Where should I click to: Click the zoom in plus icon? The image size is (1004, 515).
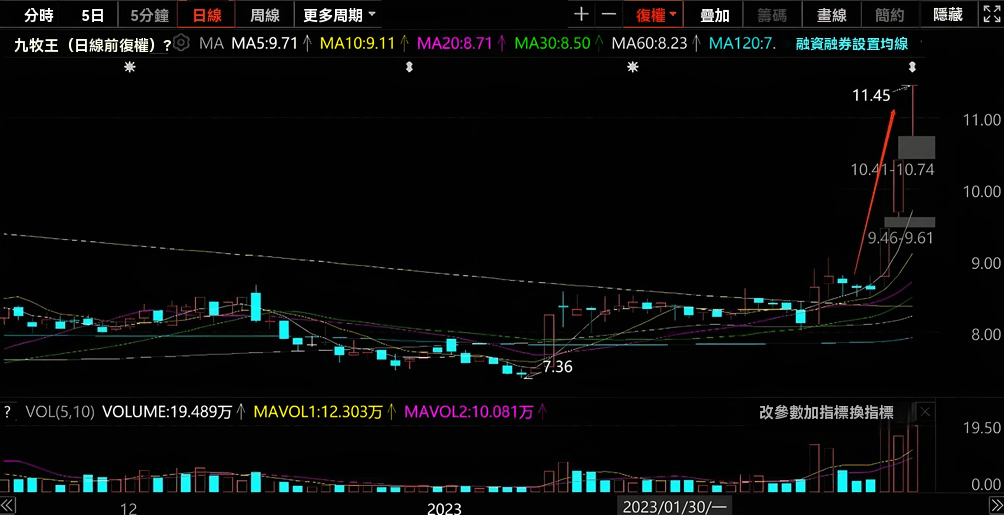581,15
